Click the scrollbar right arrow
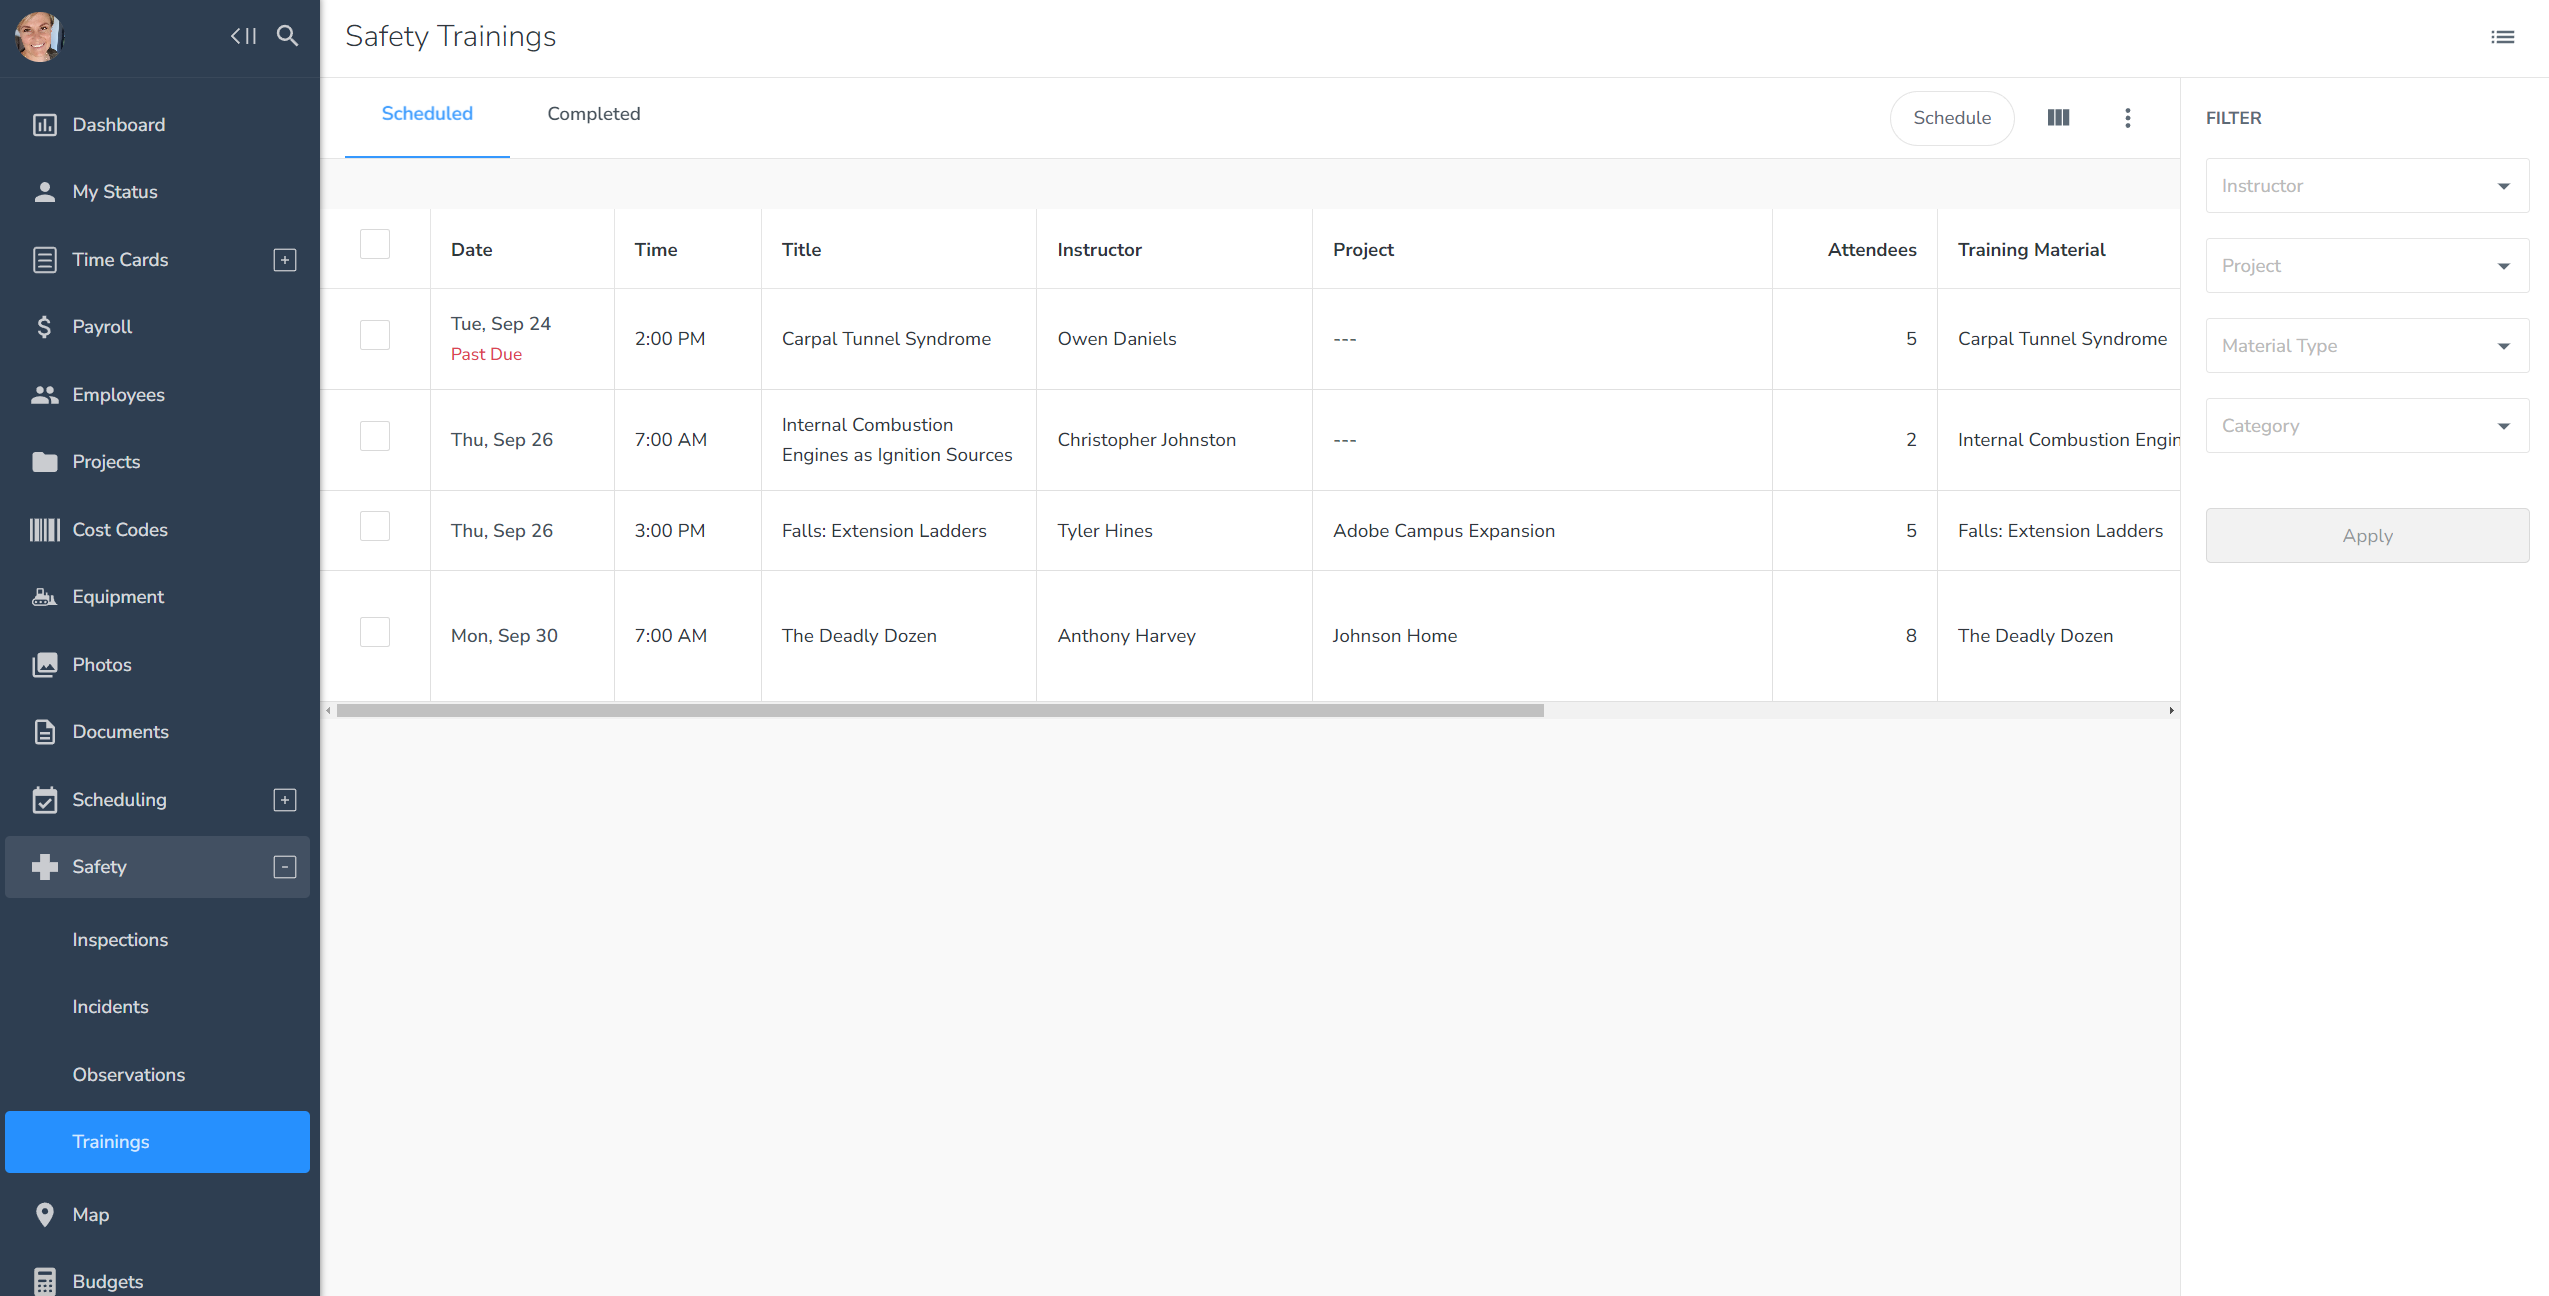The height and width of the screenshot is (1296, 2549). click(2171, 711)
